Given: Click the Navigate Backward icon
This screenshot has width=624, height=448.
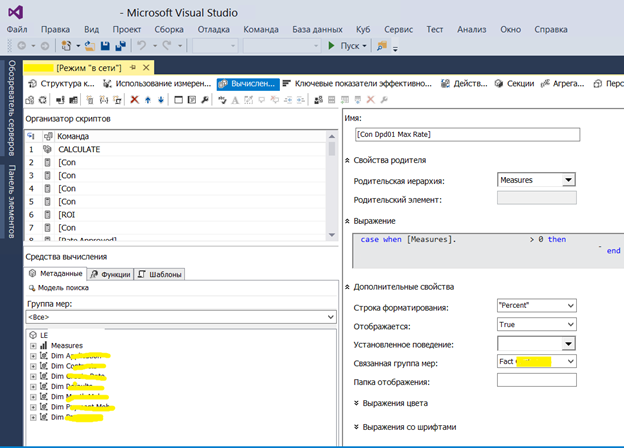Looking at the screenshot, I should point(21,46).
